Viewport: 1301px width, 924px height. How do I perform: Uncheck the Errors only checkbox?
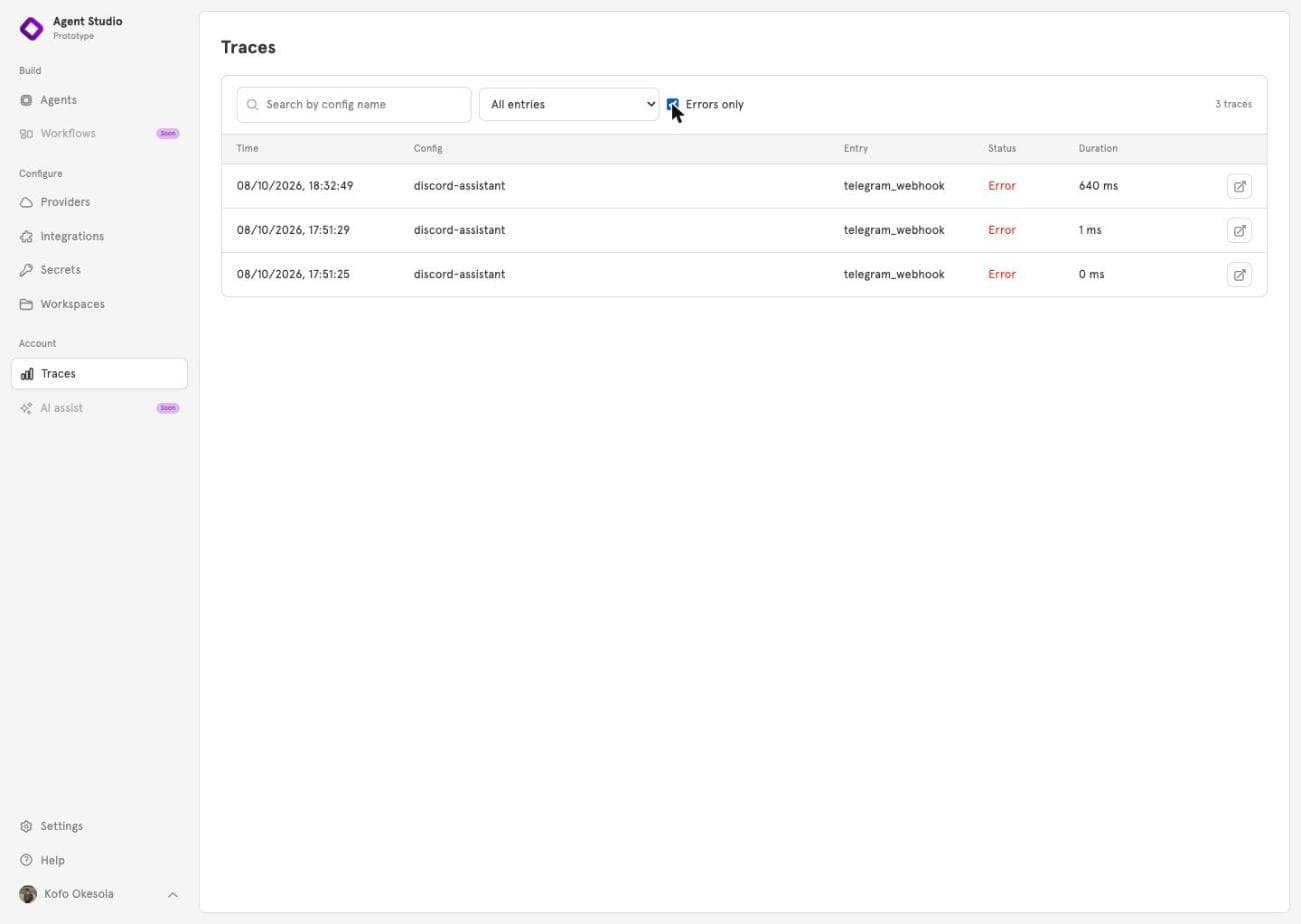[x=673, y=104]
